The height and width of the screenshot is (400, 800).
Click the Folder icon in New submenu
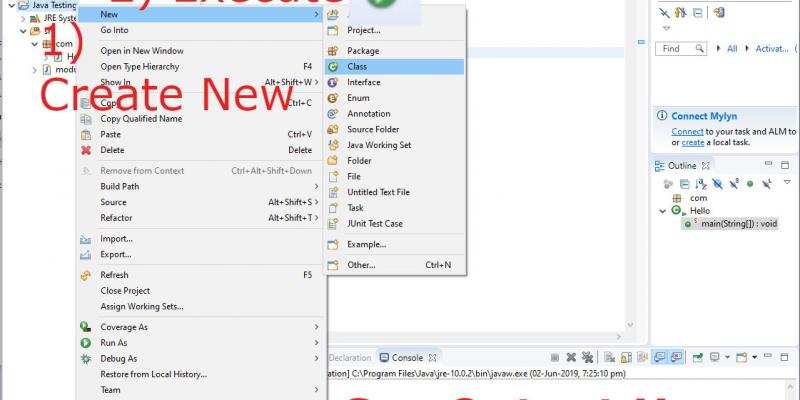(333, 161)
